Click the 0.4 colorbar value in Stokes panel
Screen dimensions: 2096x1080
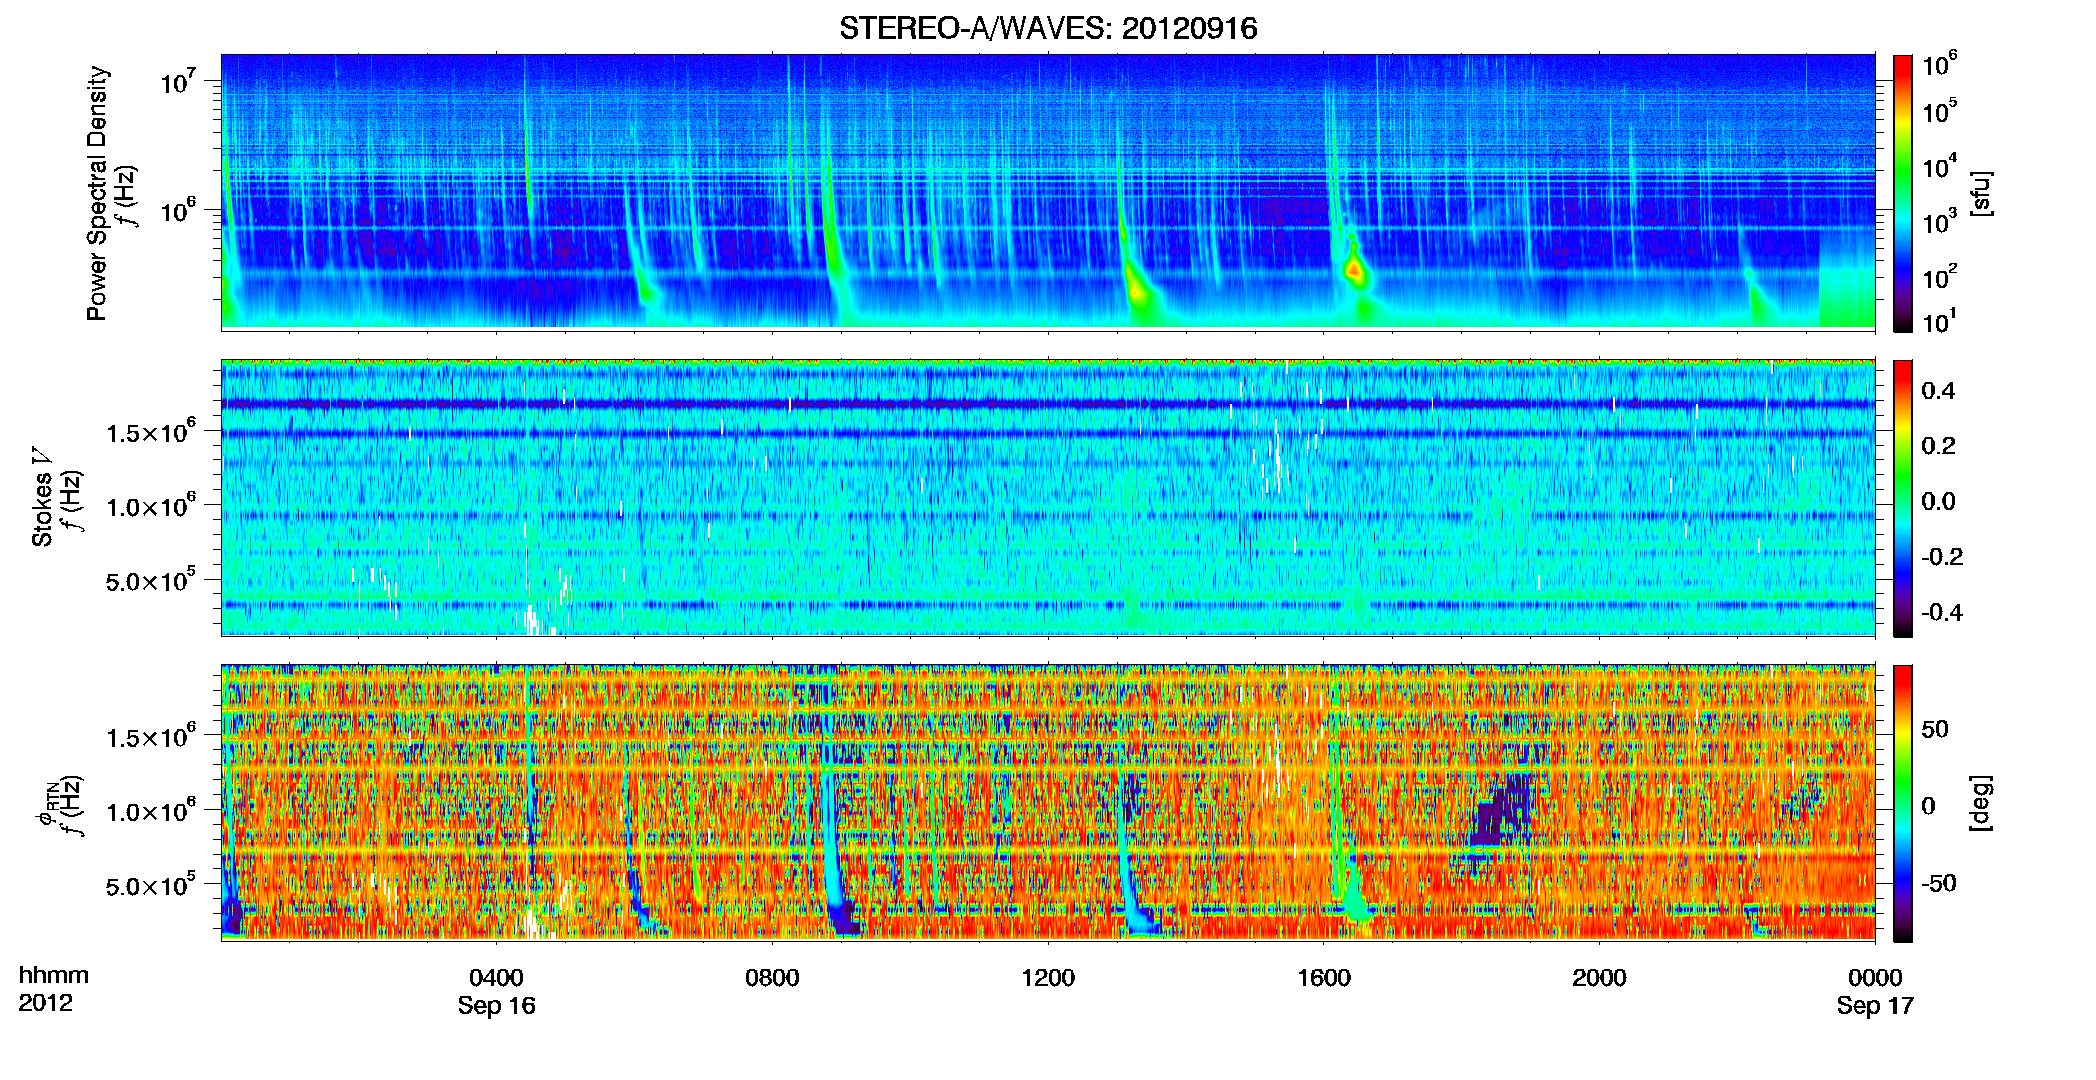pyautogui.click(x=1938, y=391)
